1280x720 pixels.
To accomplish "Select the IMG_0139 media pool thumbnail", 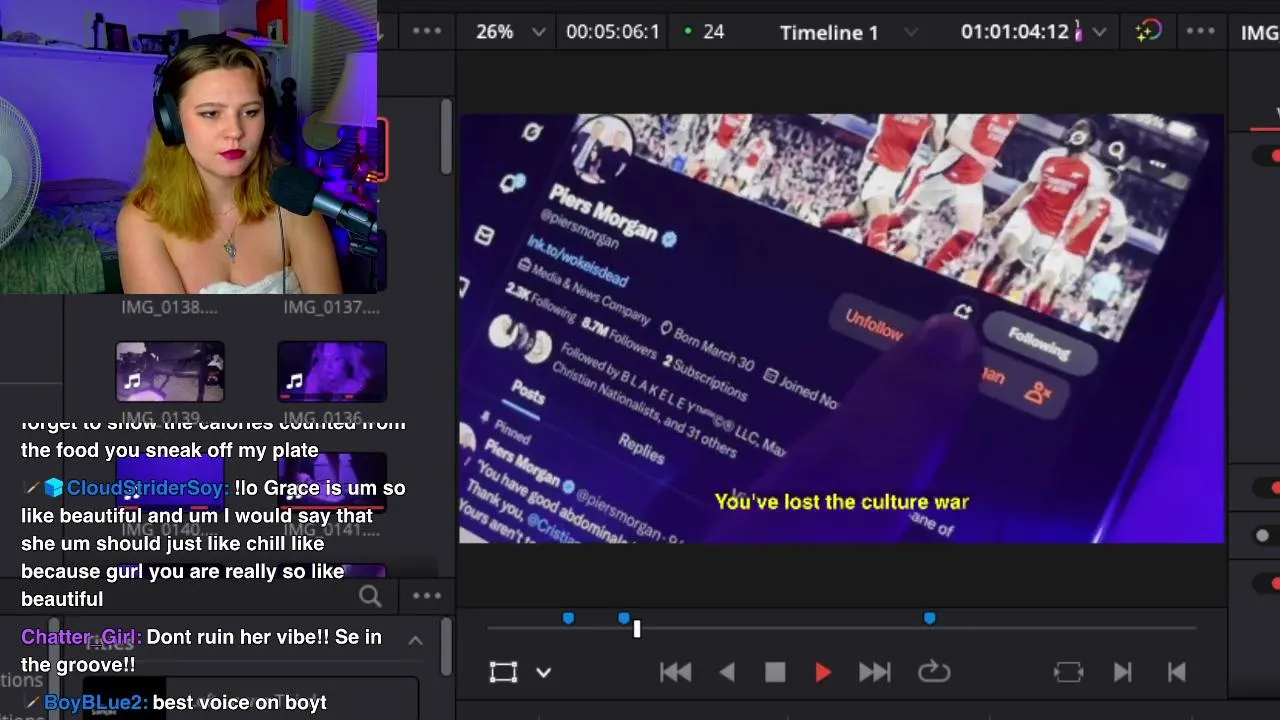I will tap(170, 371).
